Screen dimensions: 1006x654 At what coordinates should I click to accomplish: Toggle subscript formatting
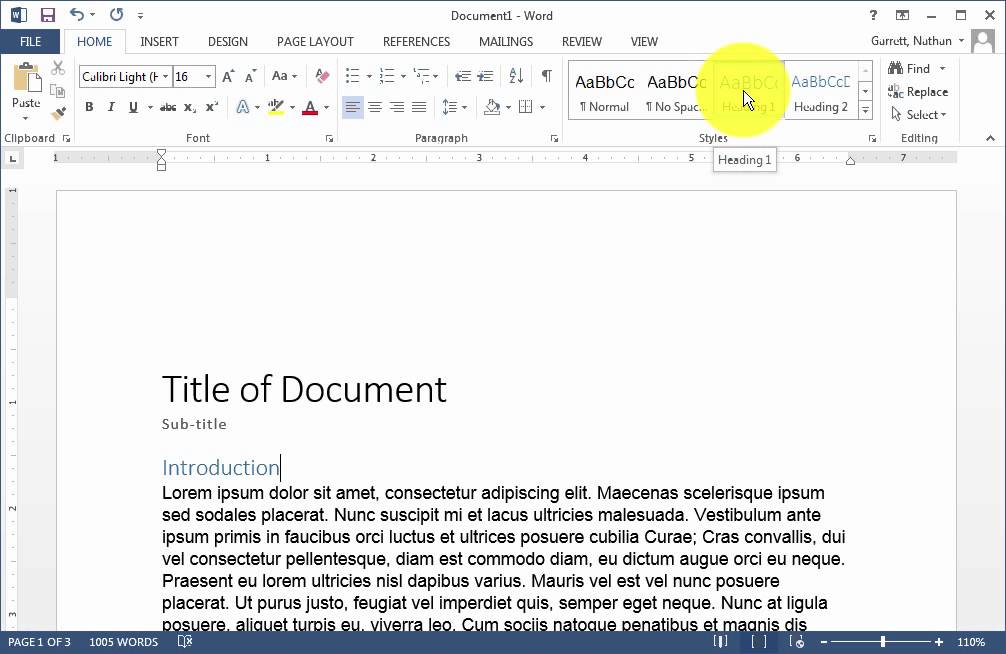point(190,107)
